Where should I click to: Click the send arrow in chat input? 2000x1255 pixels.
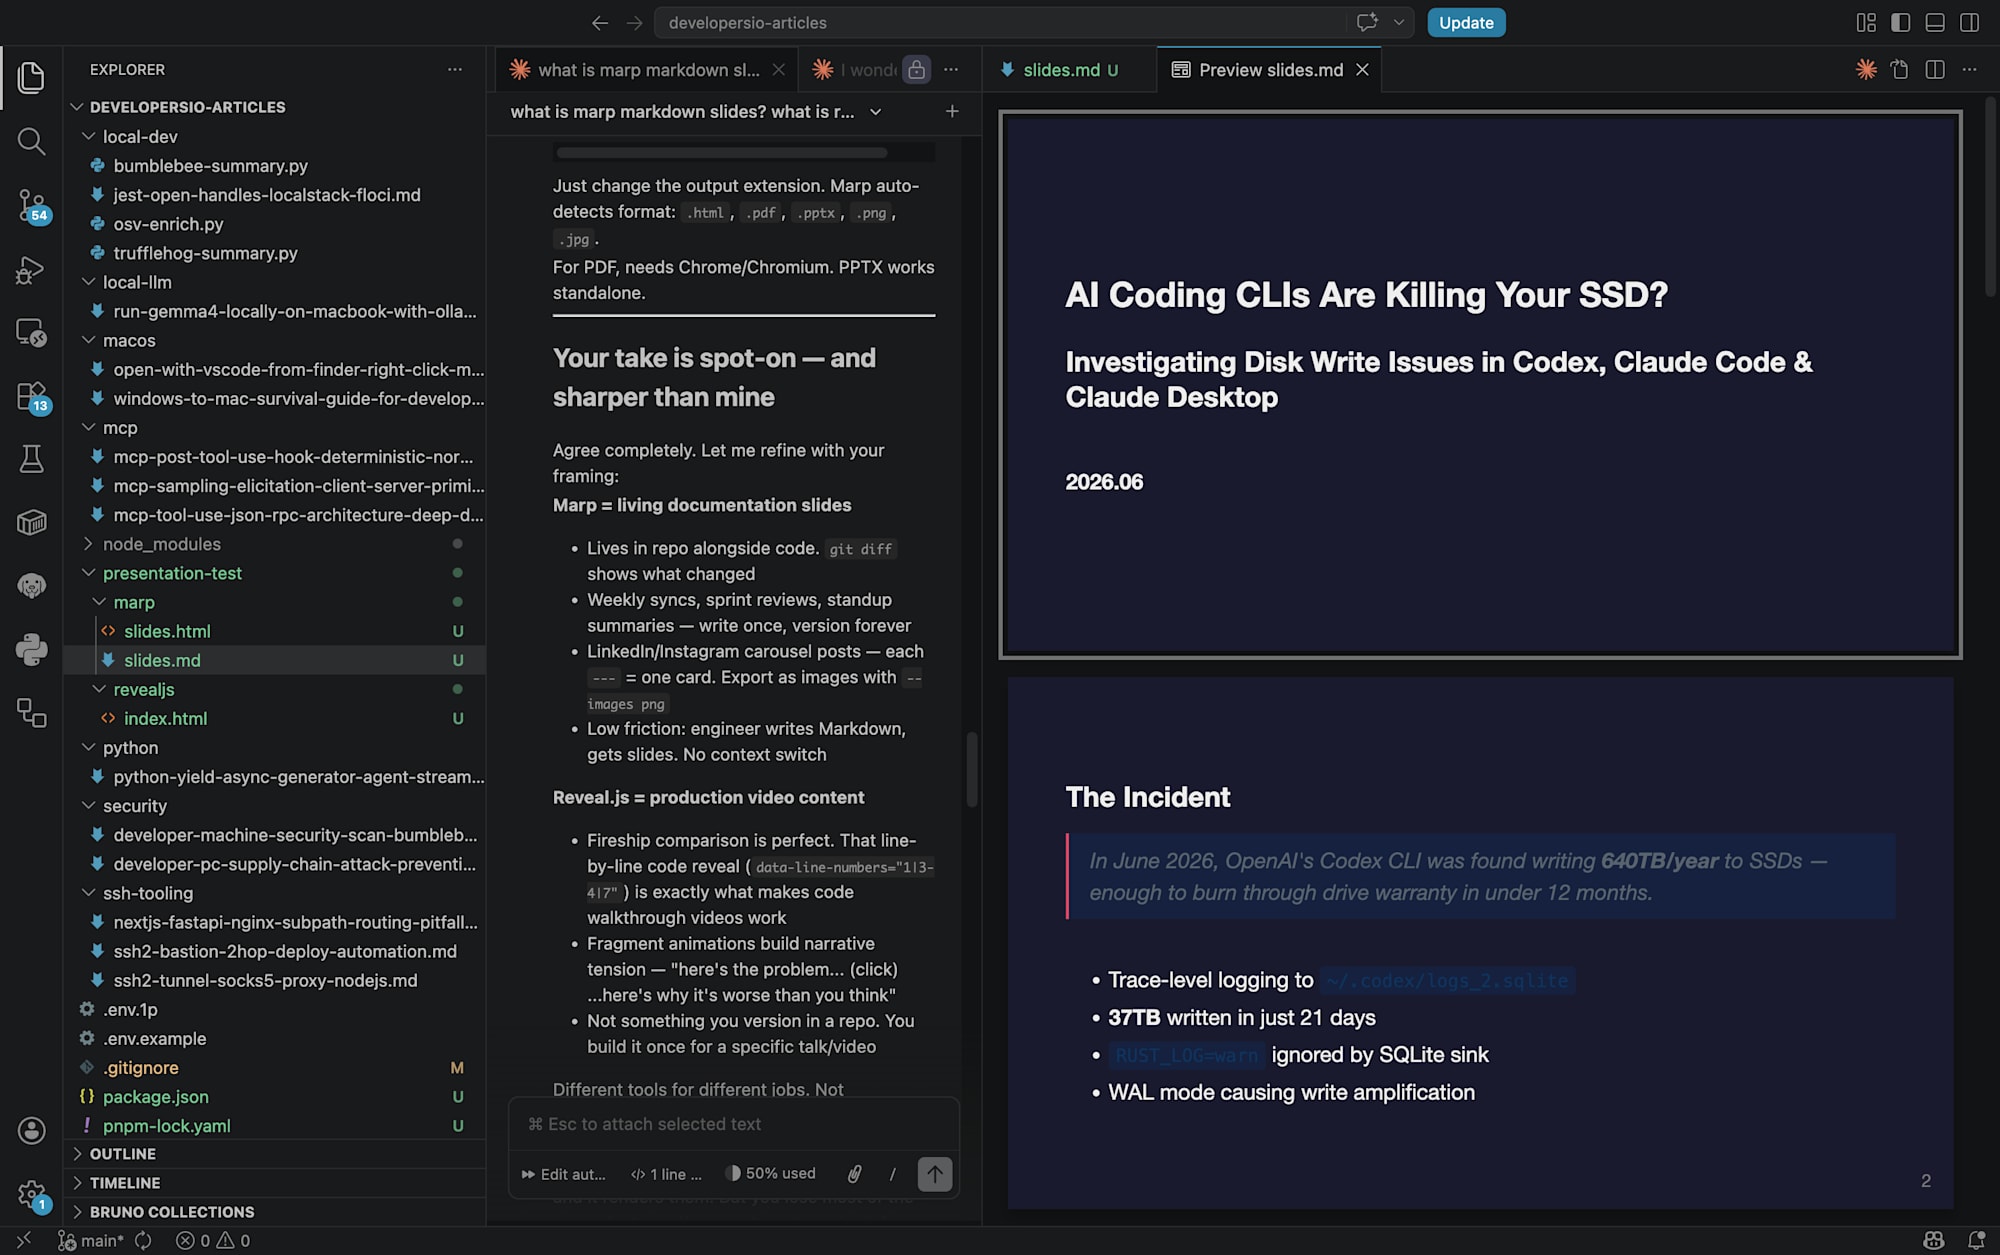[935, 1174]
